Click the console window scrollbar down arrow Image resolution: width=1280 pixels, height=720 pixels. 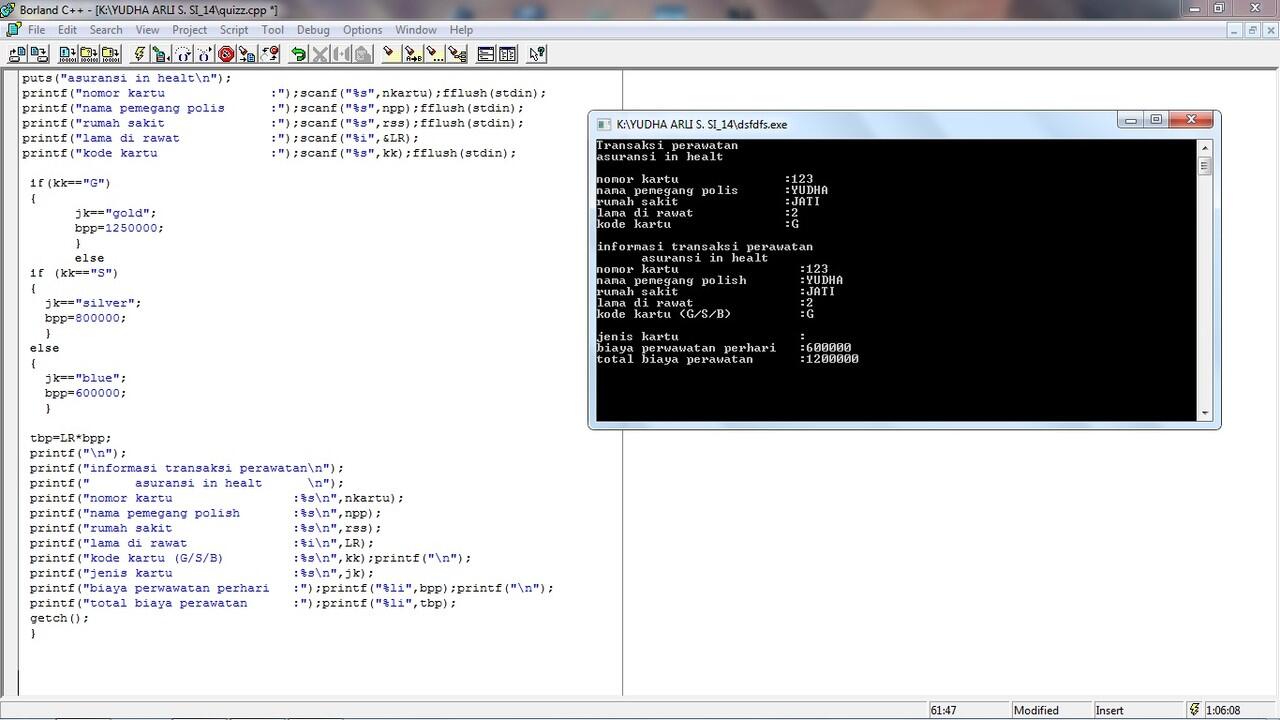[x=1205, y=410]
